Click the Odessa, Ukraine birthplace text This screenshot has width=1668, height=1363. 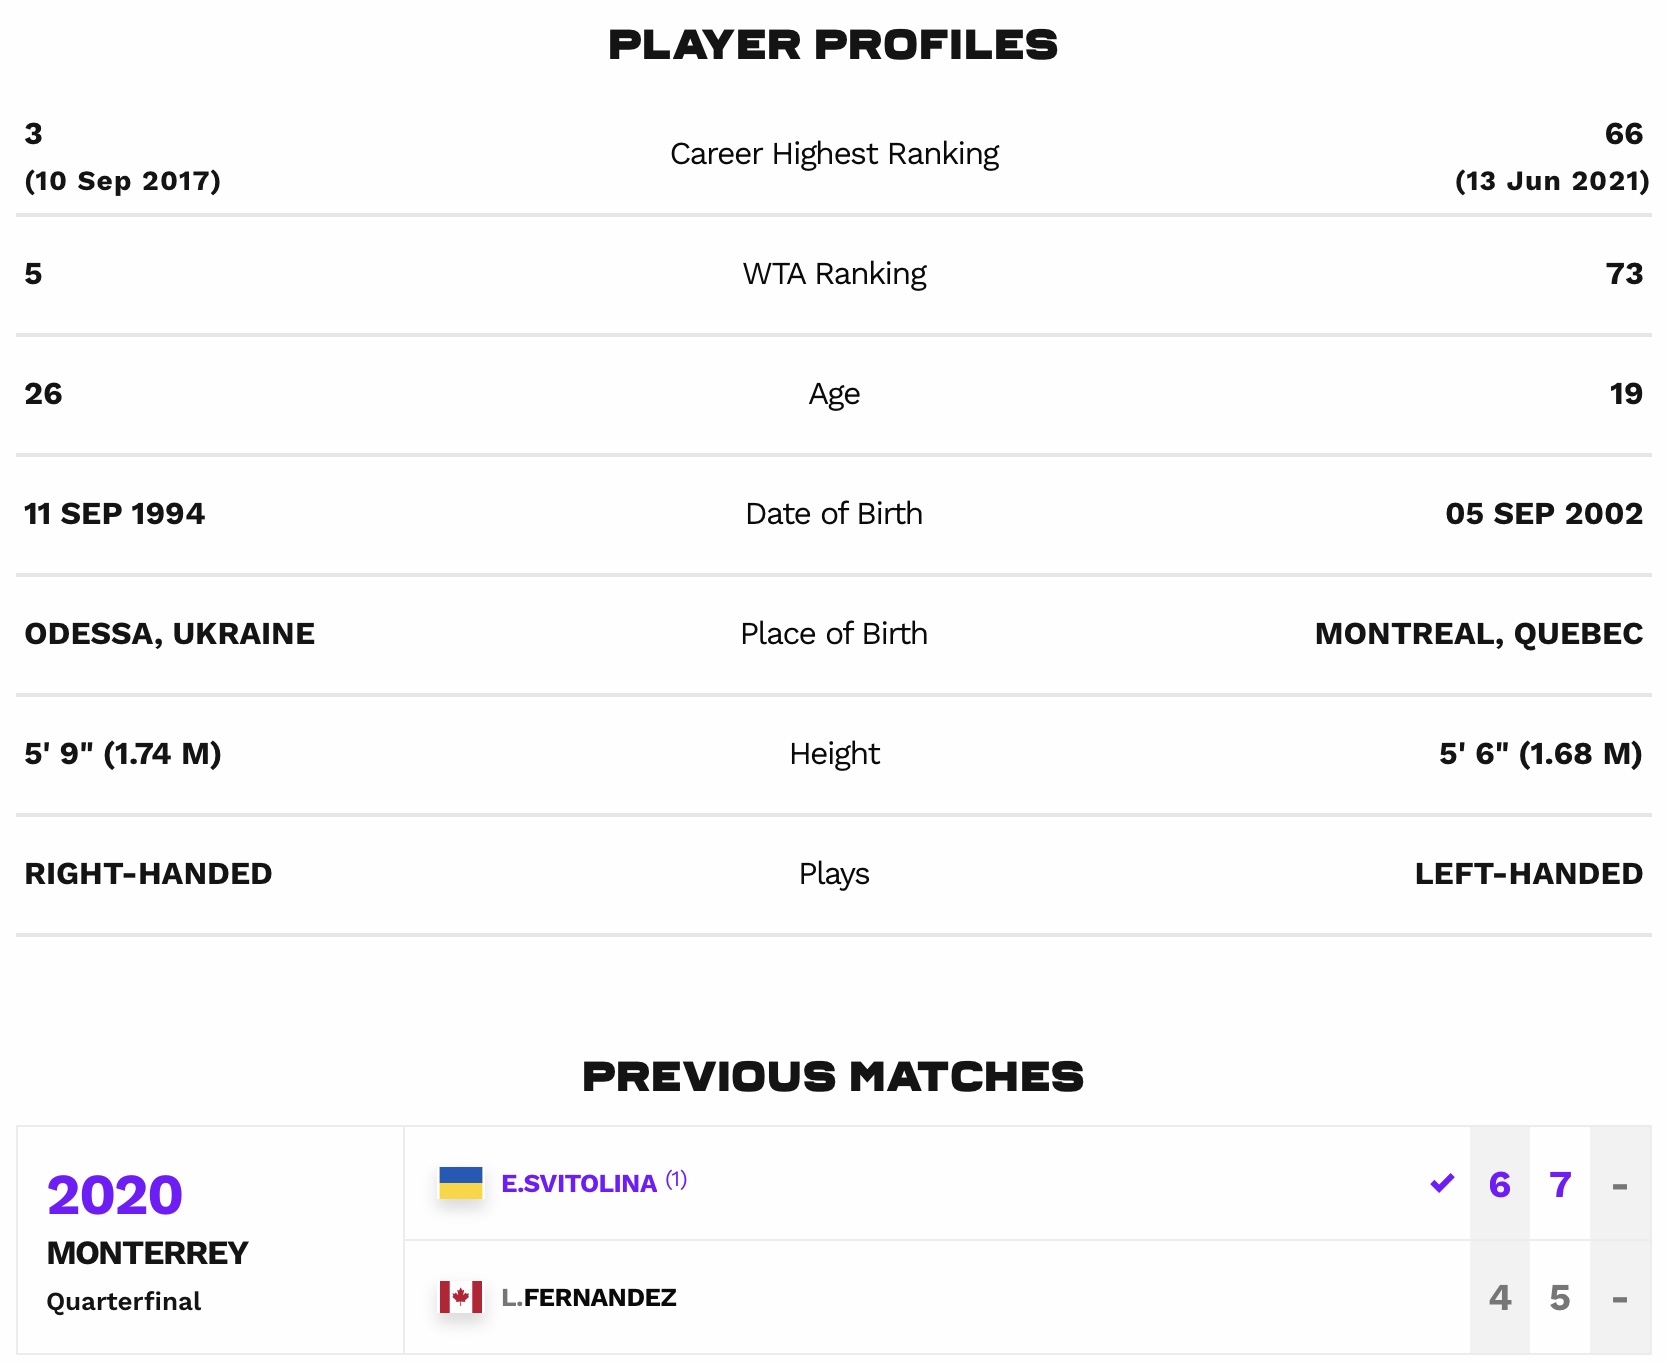170,634
